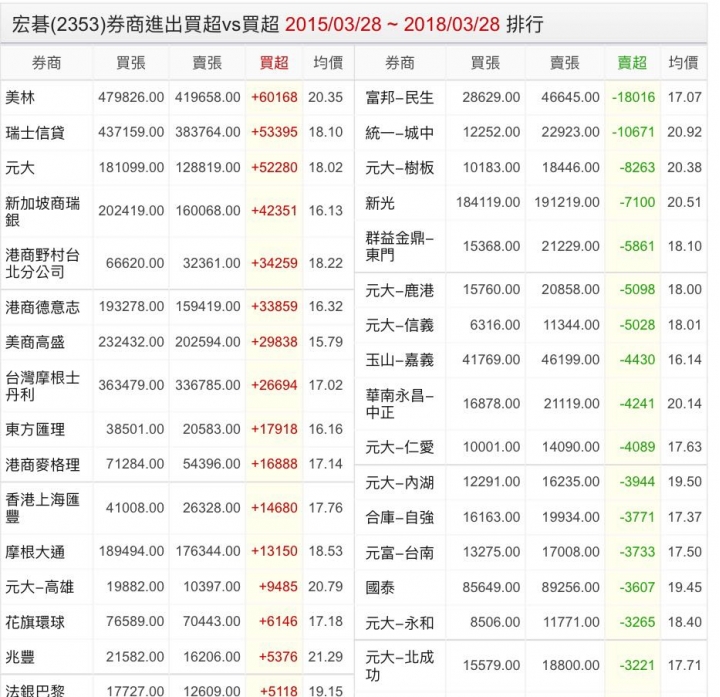Open broker 元大-樹板
Screen dimensions: 720x697
tap(399, 168)
